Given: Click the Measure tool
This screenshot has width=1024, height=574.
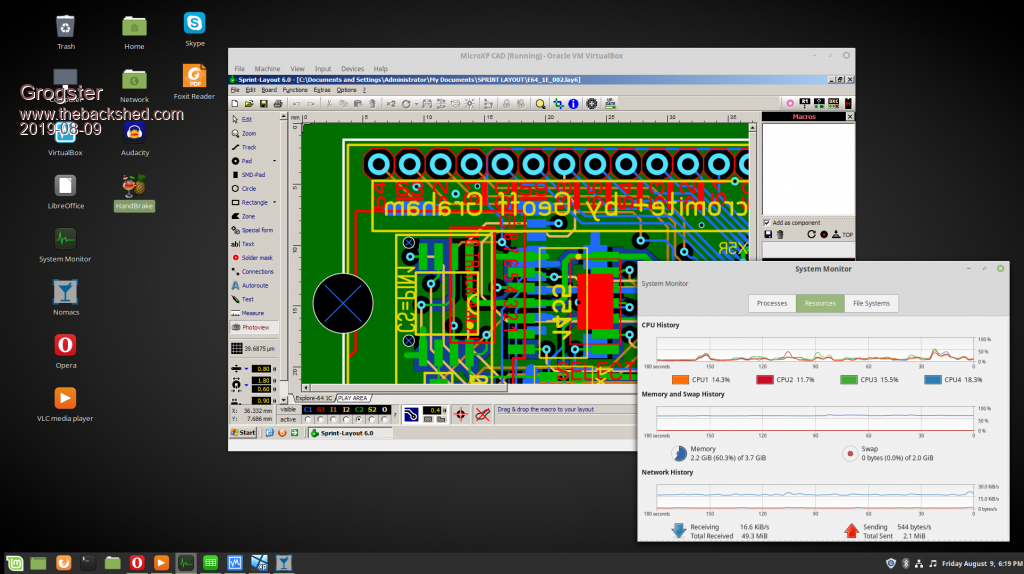Looking at the screenshot, I should click(x=252, y=313).
